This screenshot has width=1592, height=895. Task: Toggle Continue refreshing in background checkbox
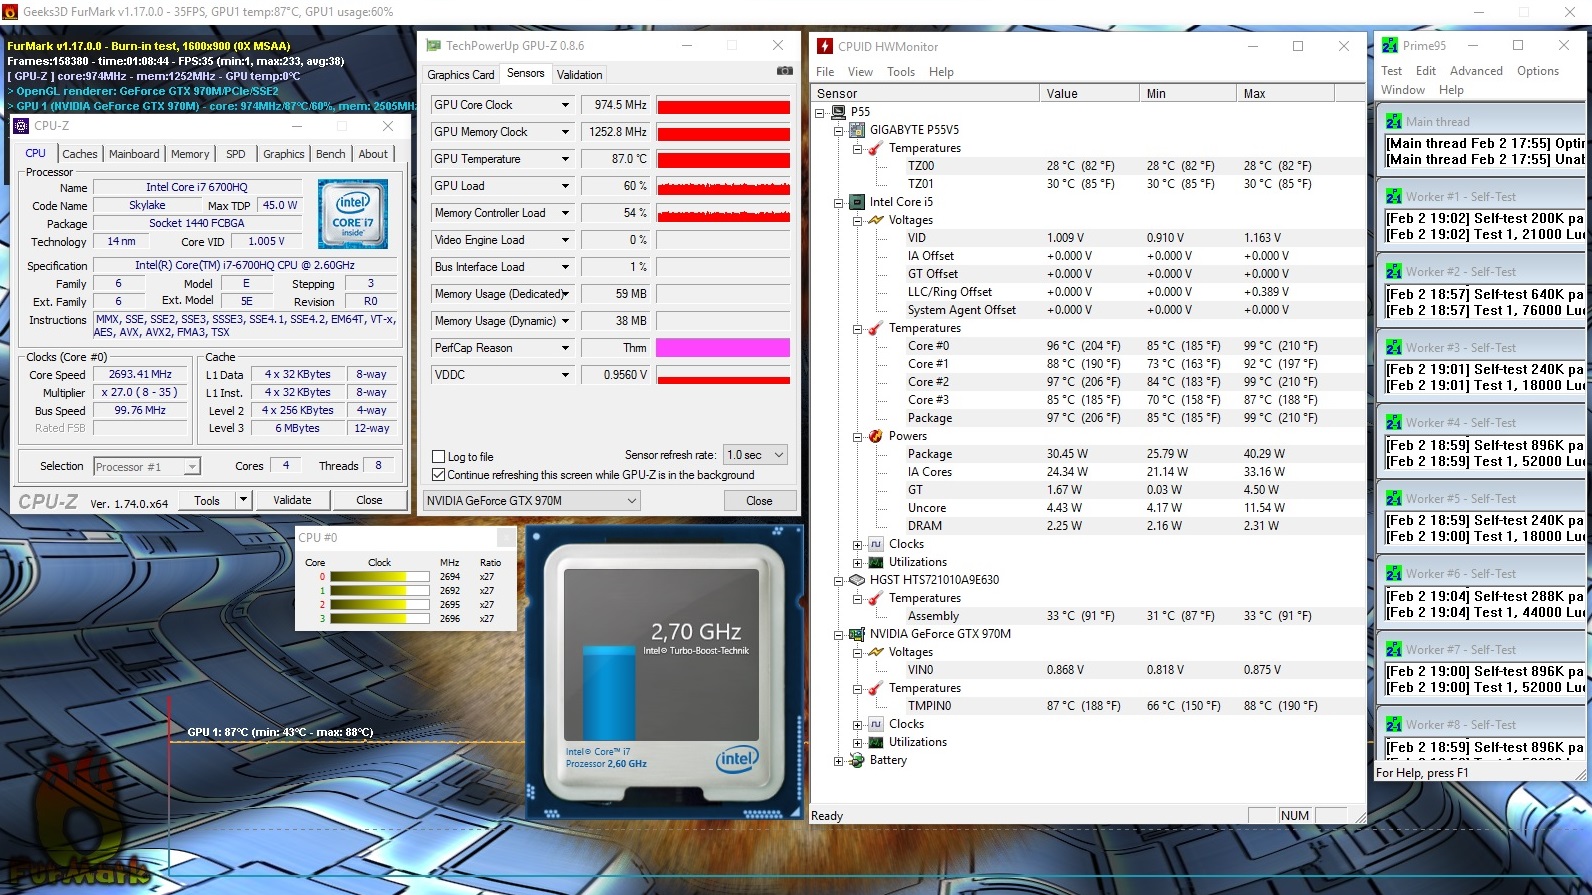[x=438, y=475]
